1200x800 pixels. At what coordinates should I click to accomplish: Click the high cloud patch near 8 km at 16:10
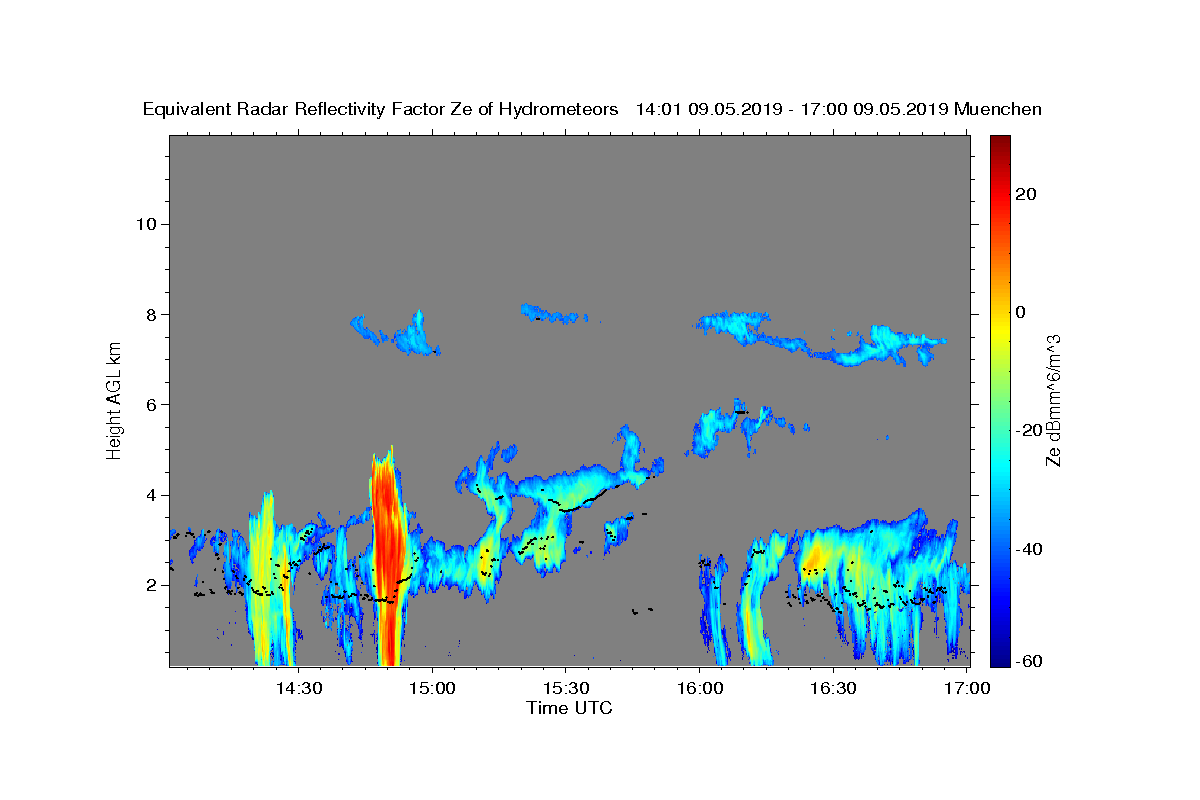pos(735,325)
